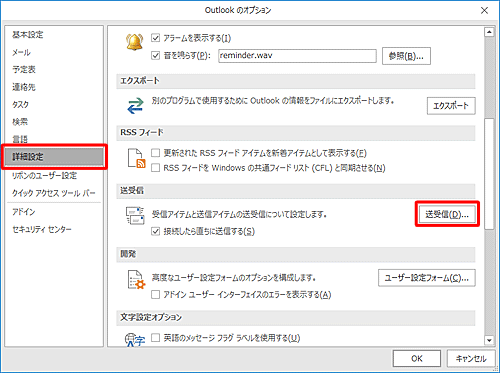Enable RSS フィードを Windows 共通フィード同期 checkbox
Image resolution: width=500 pixels, height=373 pixels.
pyautogui.click(x=156, y=168)
